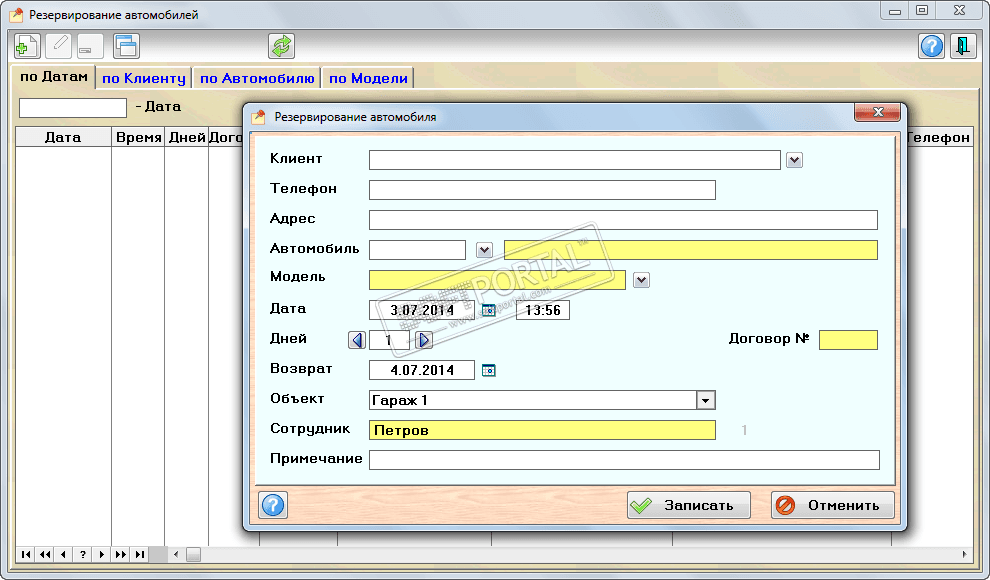
Task: Minimize the main Резервирование автомобилей window
Action: point(895,11)
